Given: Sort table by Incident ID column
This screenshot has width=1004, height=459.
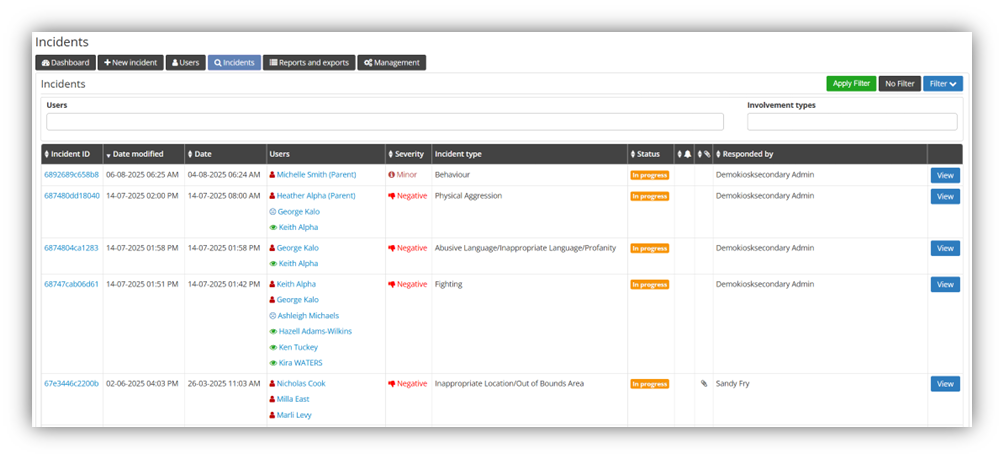Looking at the screenshot, I should coord(71,154).
